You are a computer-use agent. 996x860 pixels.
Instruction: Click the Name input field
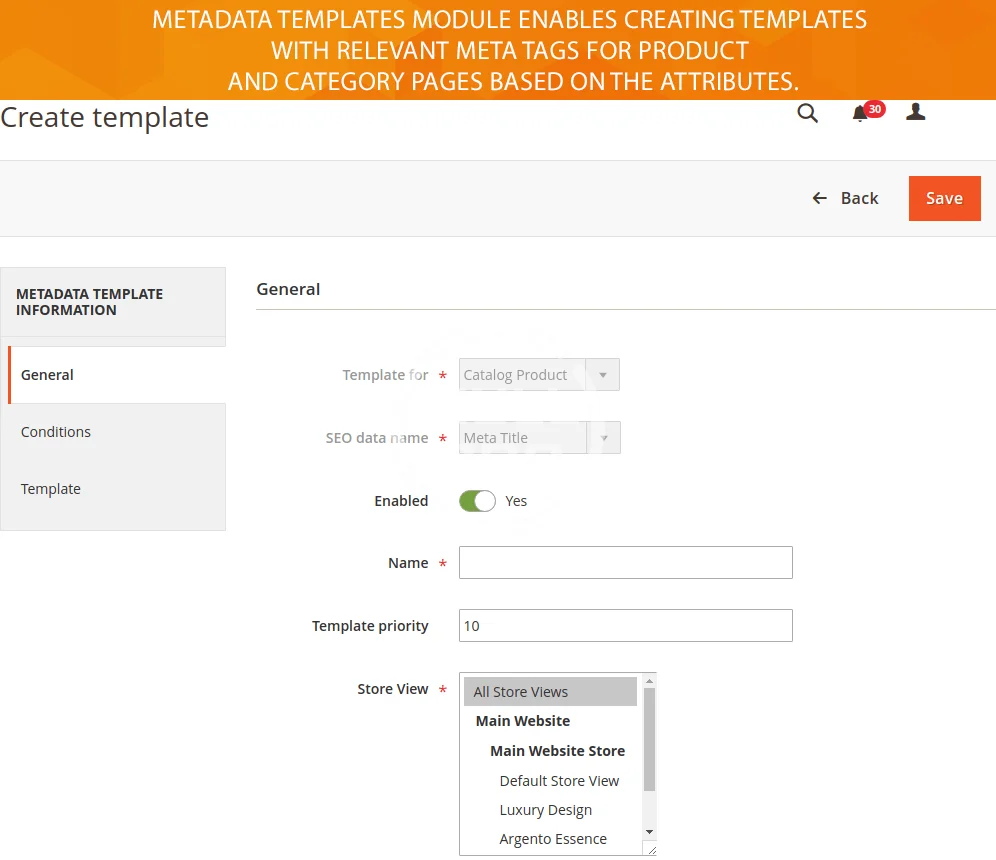pyautogui.click(x=625, y=563)
